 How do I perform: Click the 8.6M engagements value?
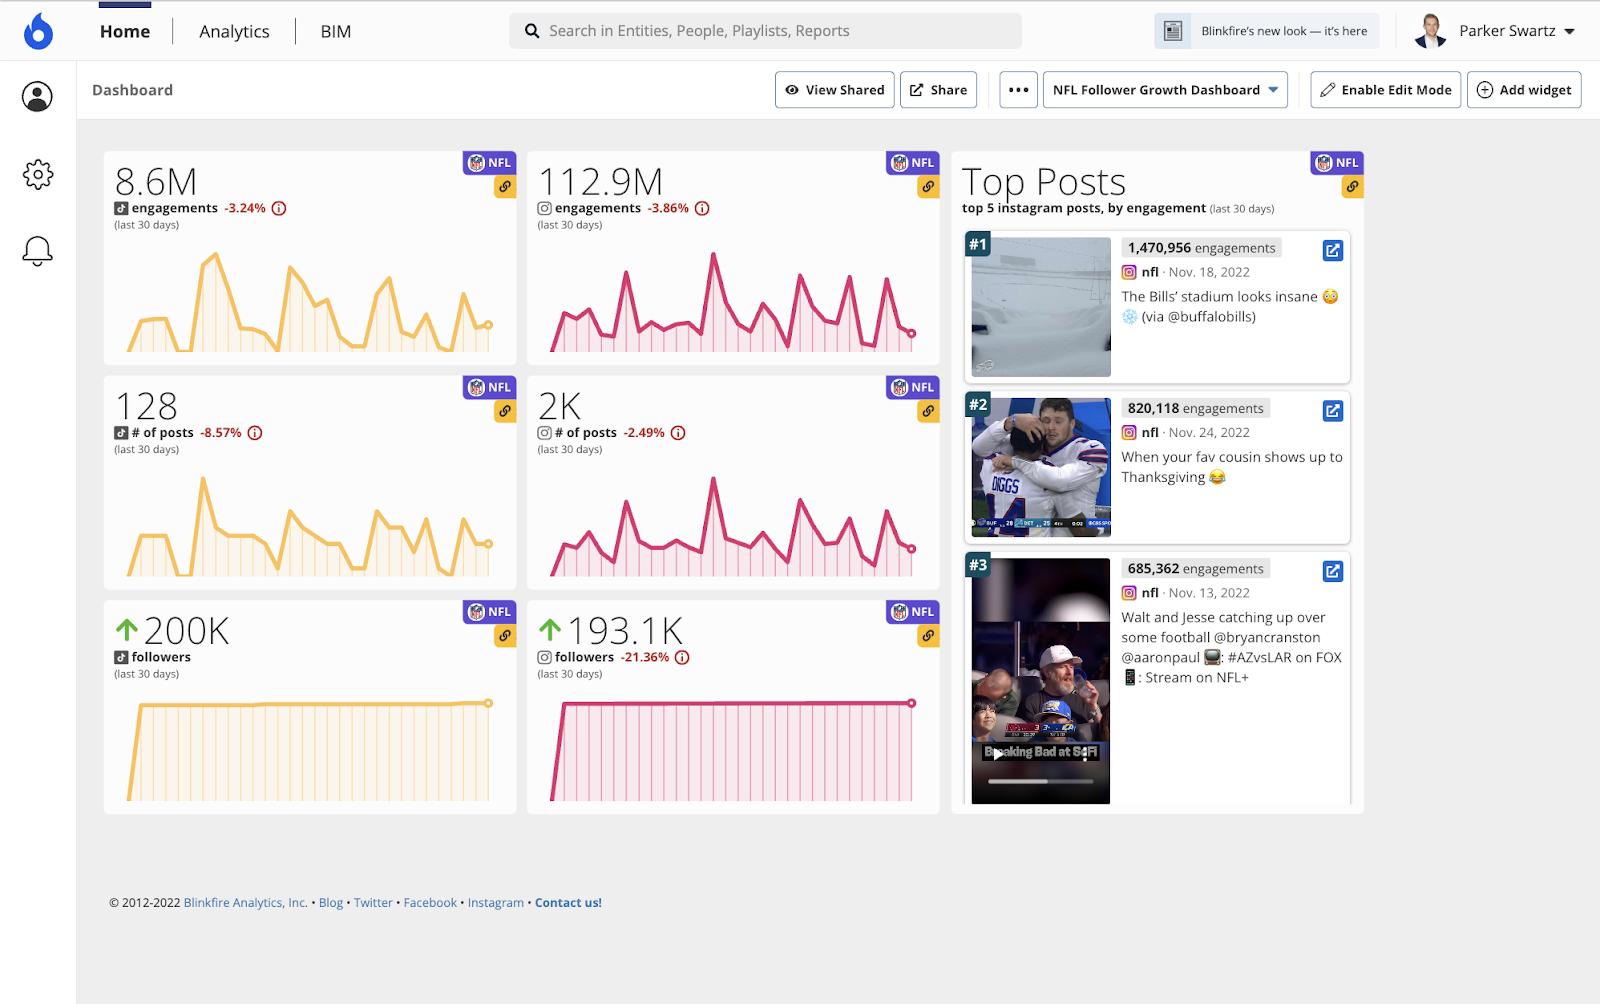pos(156,182)
